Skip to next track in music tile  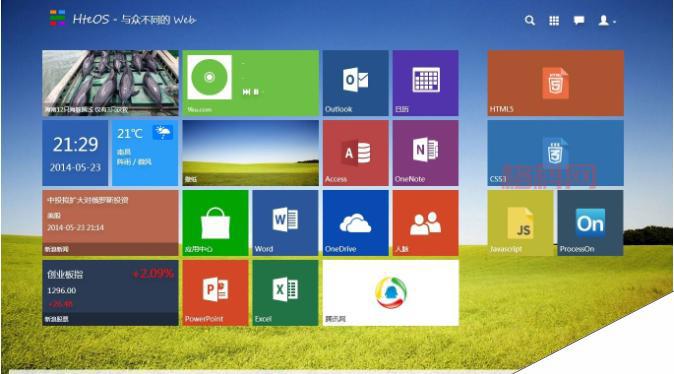click(246, 92)
